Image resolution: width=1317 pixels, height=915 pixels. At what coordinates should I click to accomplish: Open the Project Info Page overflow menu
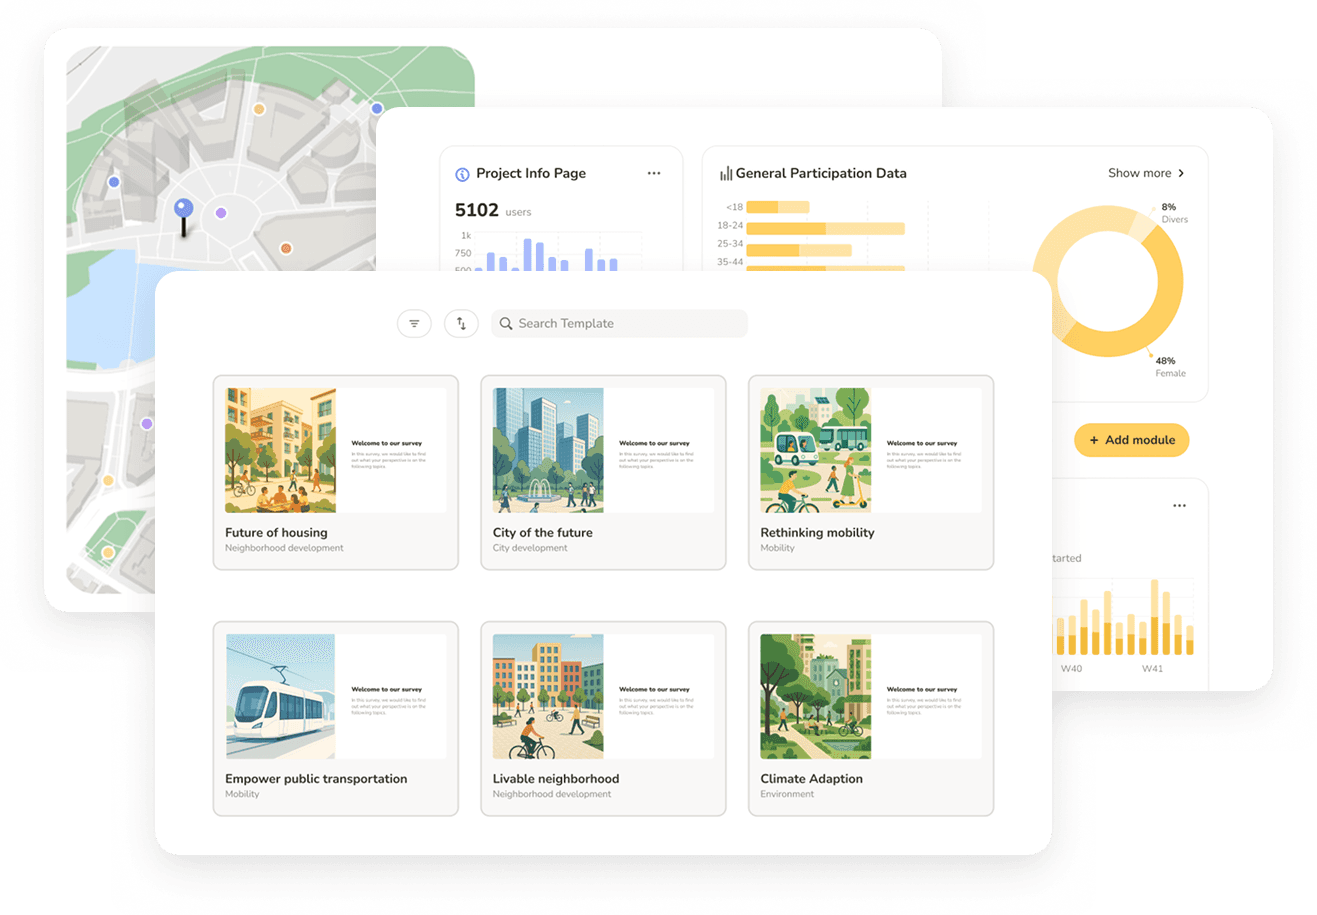(654, 173)
